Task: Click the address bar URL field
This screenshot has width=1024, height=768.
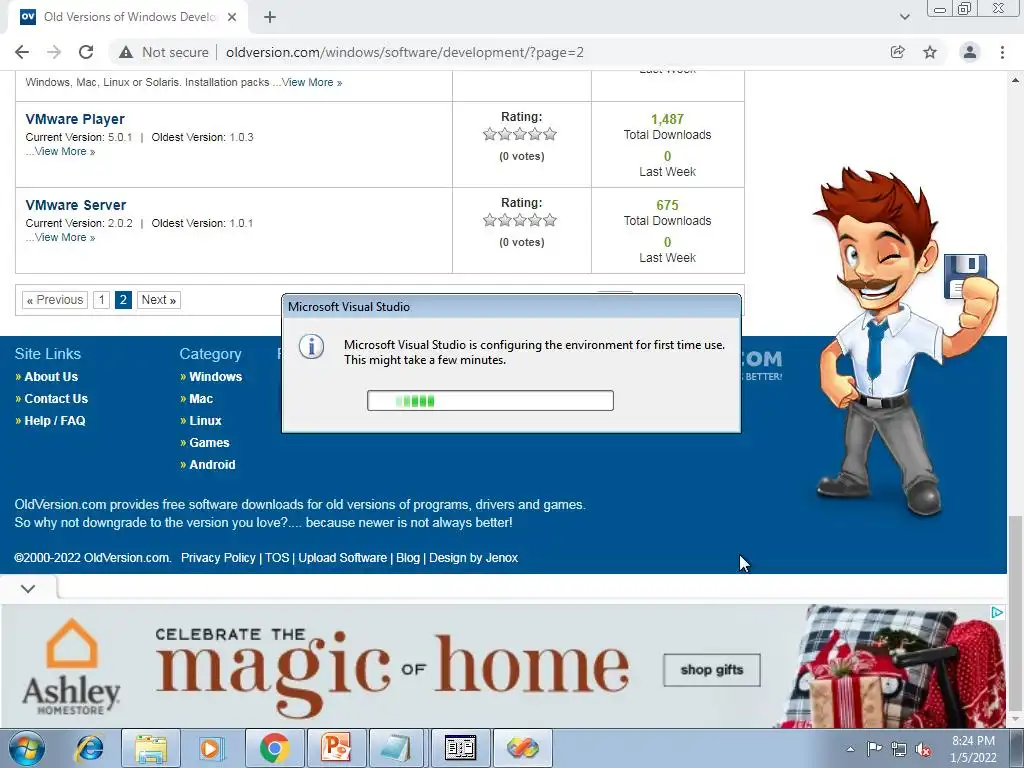Action: tap(405, 52)
